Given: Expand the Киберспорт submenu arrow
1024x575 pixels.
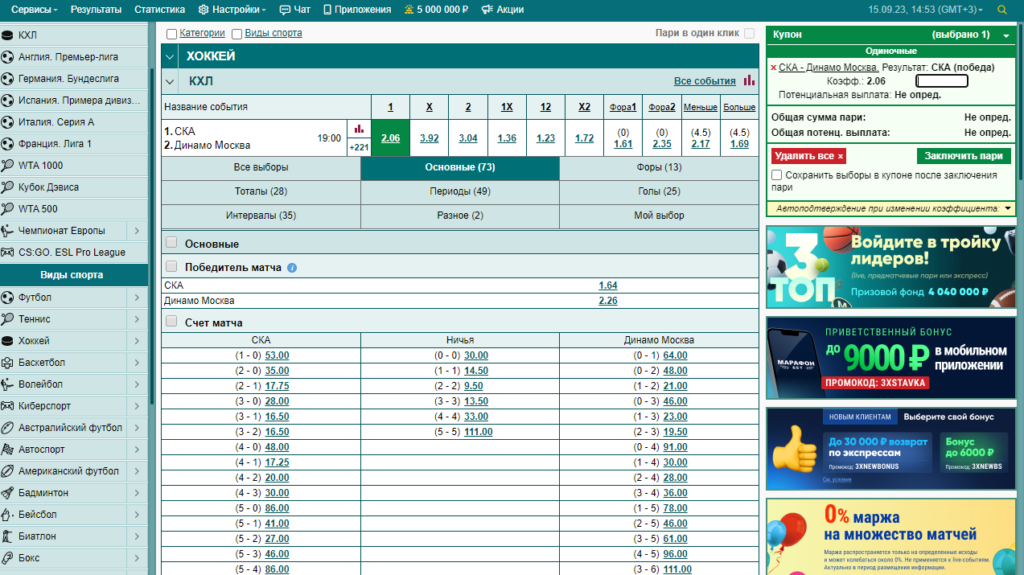Looking at the screenshot, I should (137, 406).
